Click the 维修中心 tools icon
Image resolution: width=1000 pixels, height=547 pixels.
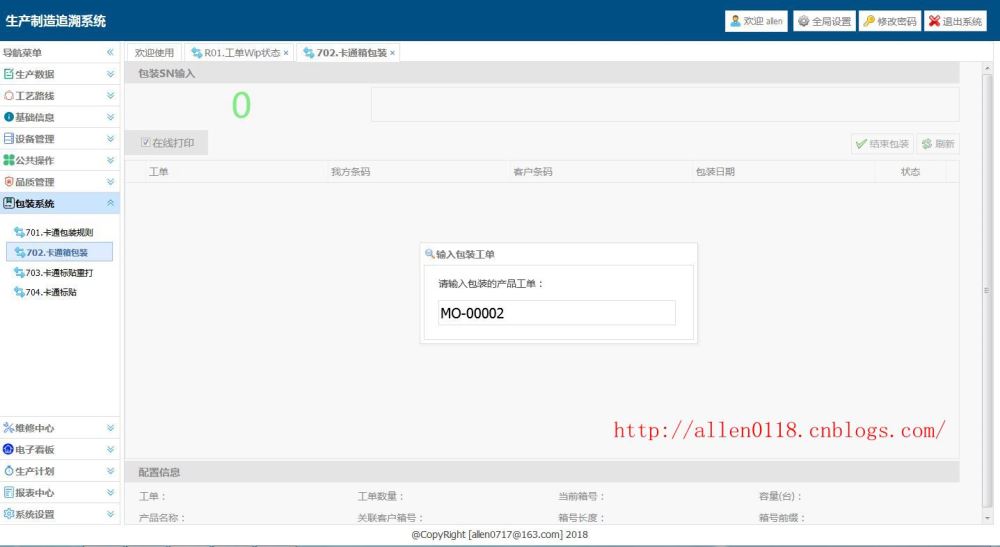pos(8,428)
